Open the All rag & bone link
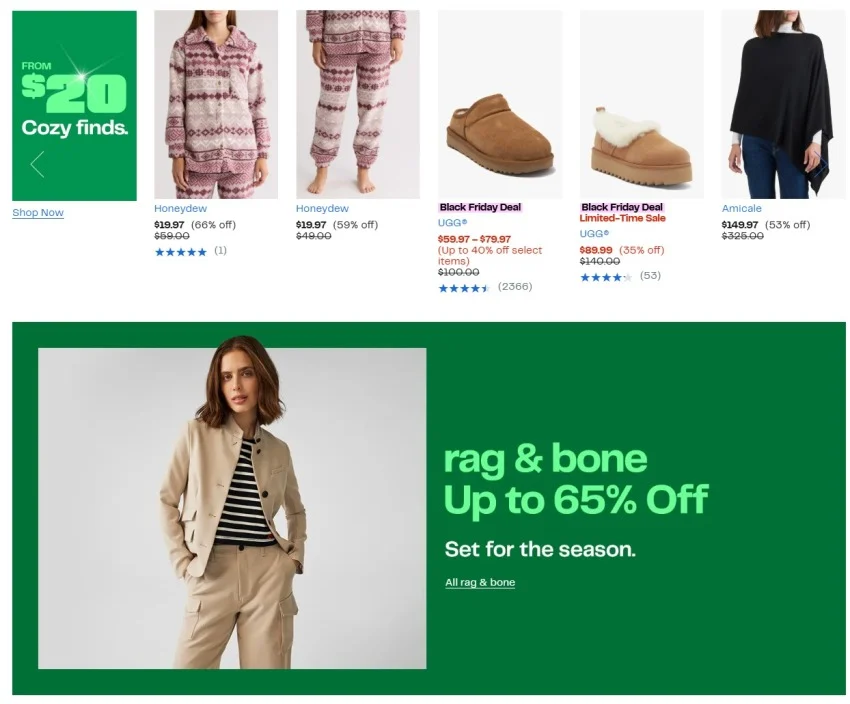Screen dimensions: 850x704 [480, 582]
